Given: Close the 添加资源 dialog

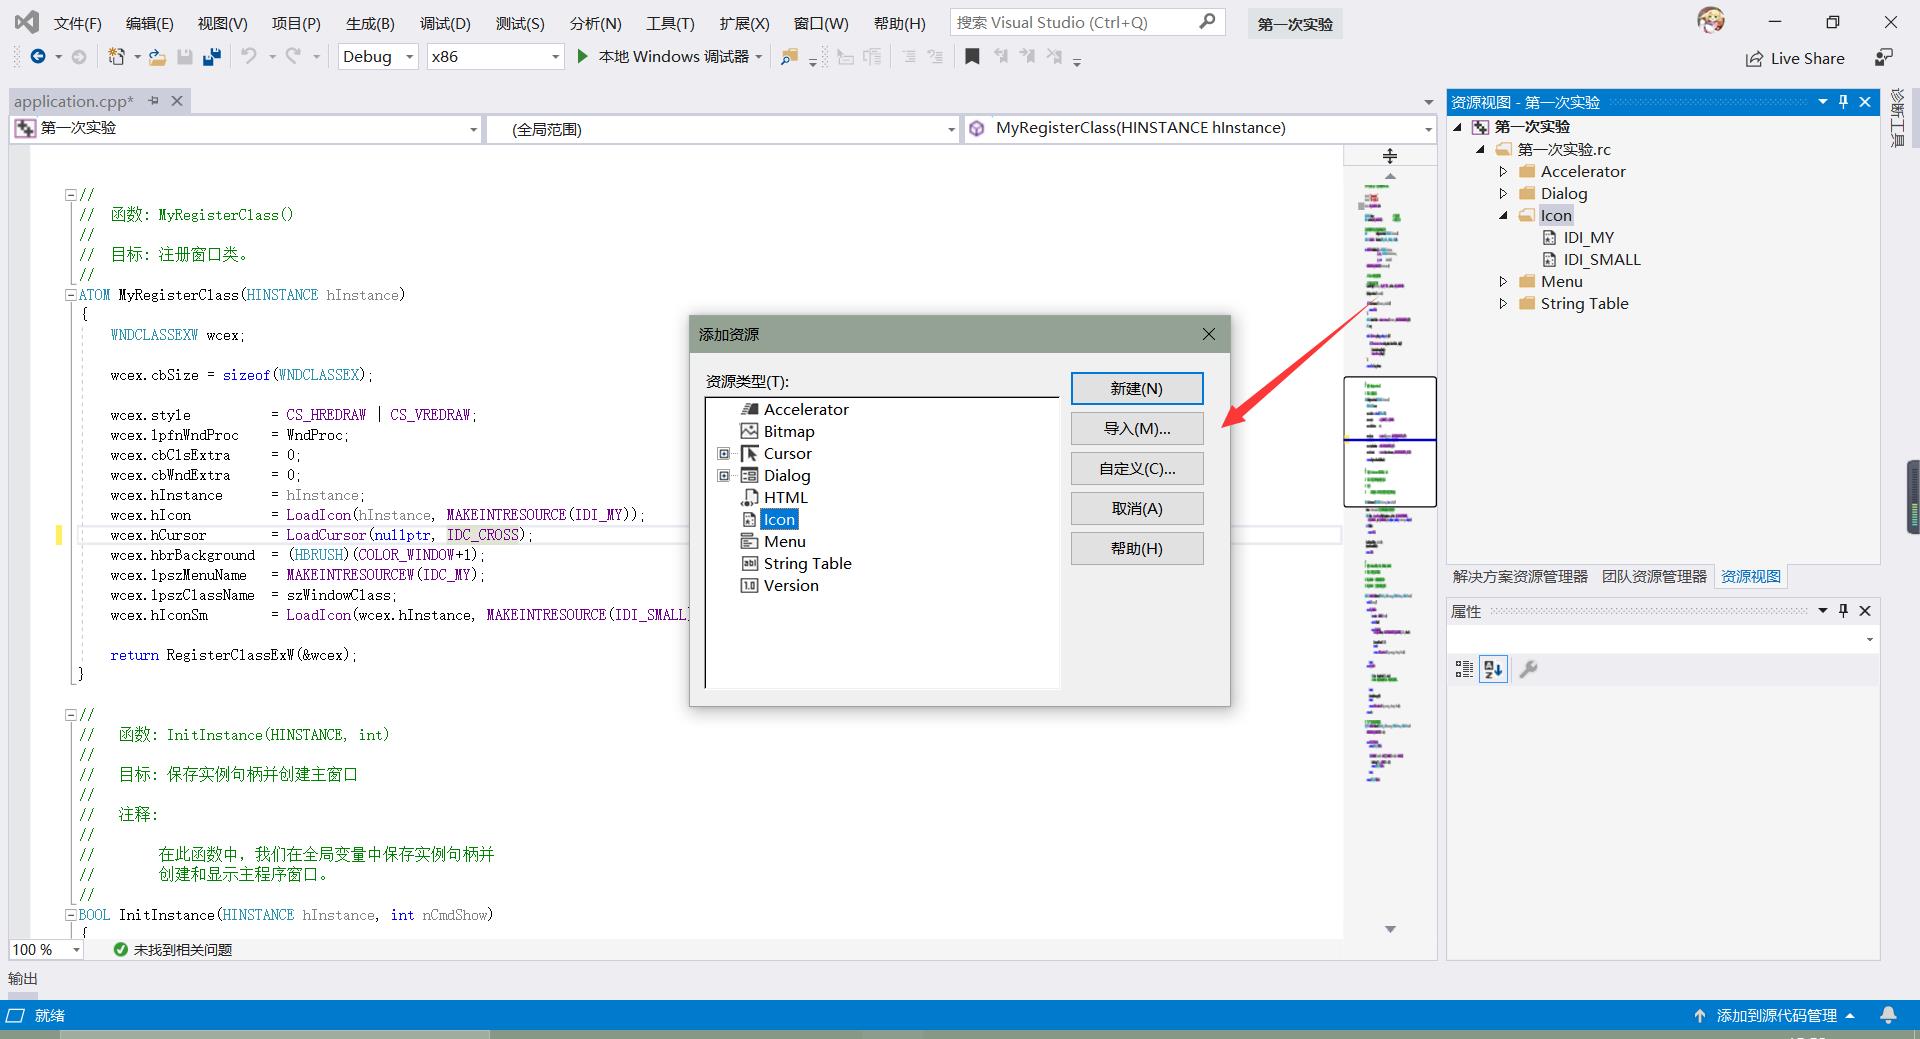Looking at the screenshot, I should click(x=1208, y=334).
